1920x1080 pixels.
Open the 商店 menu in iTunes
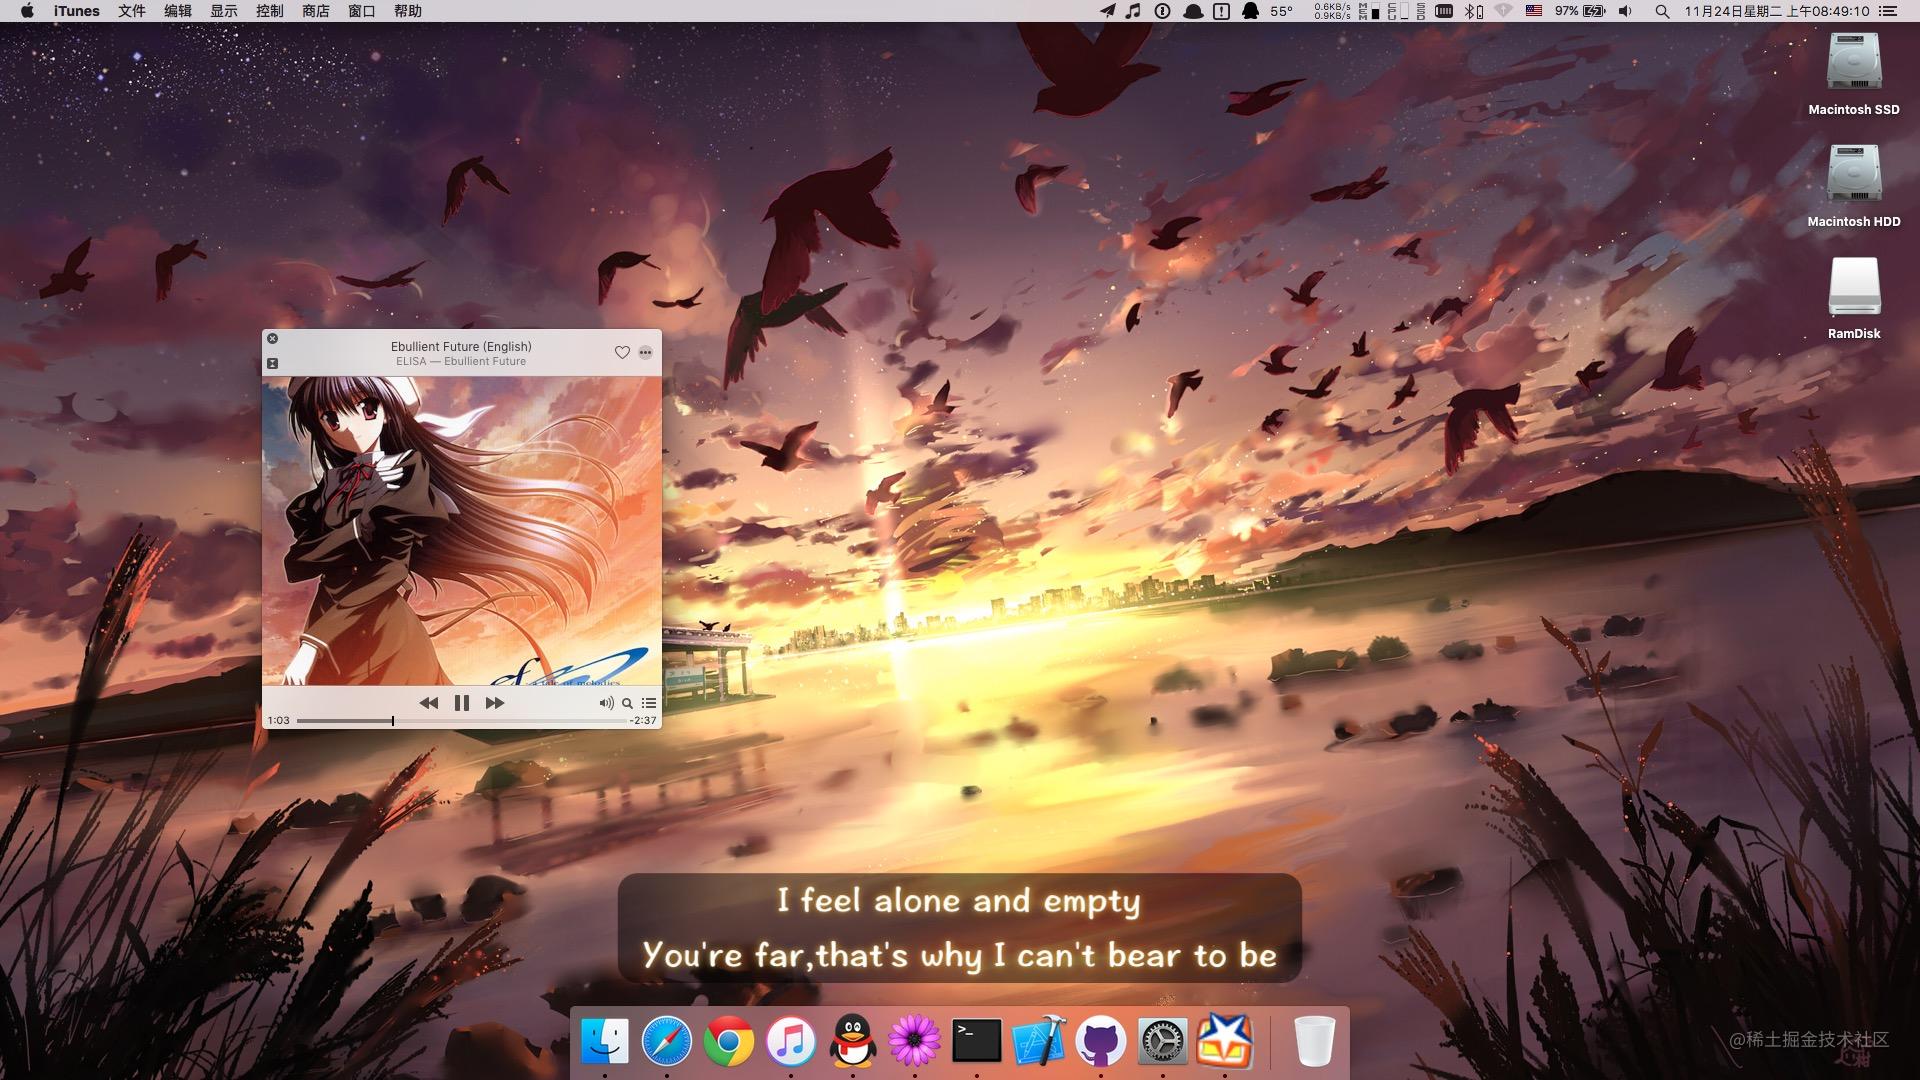point(314,11)
